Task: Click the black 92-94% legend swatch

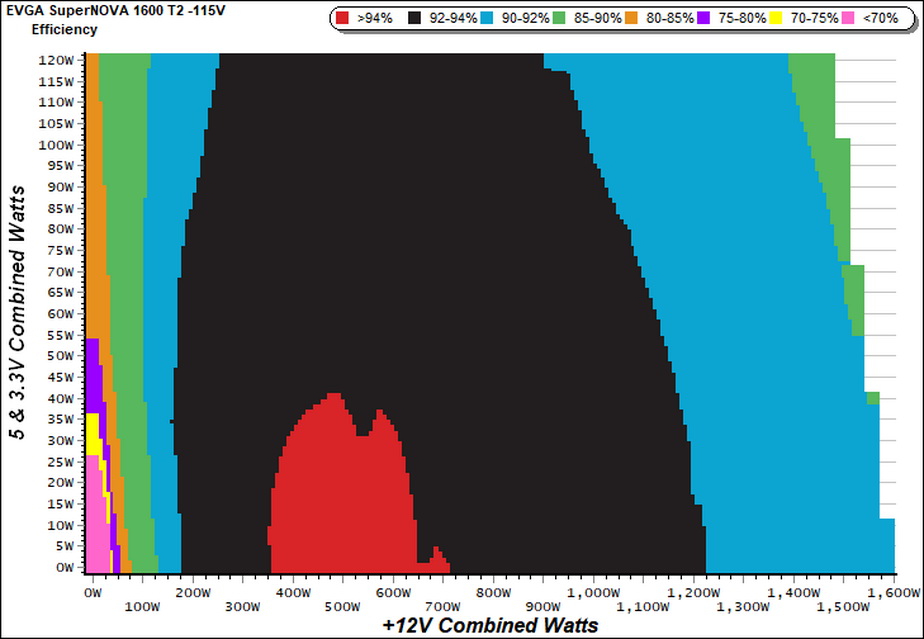Action: pyautogui.click(x=415, y=18)
